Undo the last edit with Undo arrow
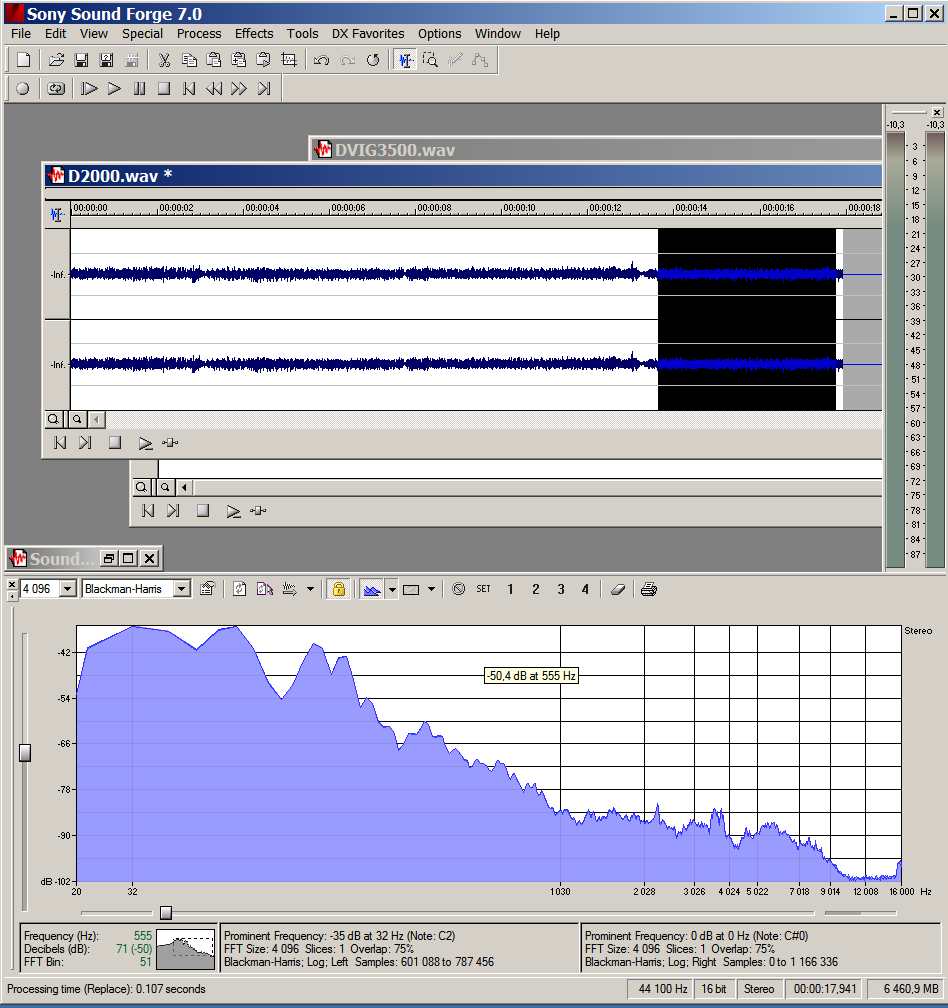 (x=321, y=60)
